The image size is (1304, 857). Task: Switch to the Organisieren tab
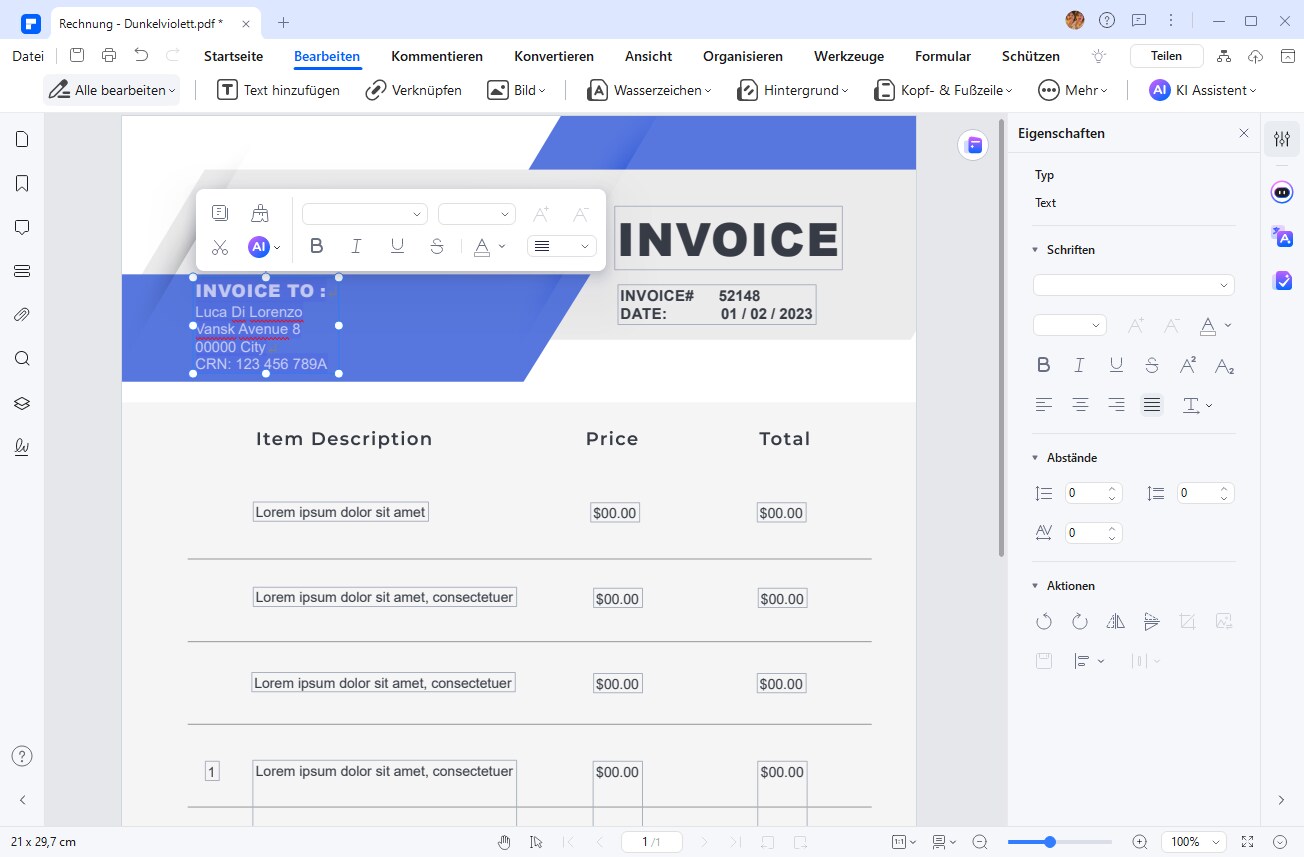pyautogui.click(x=743, y=56)
